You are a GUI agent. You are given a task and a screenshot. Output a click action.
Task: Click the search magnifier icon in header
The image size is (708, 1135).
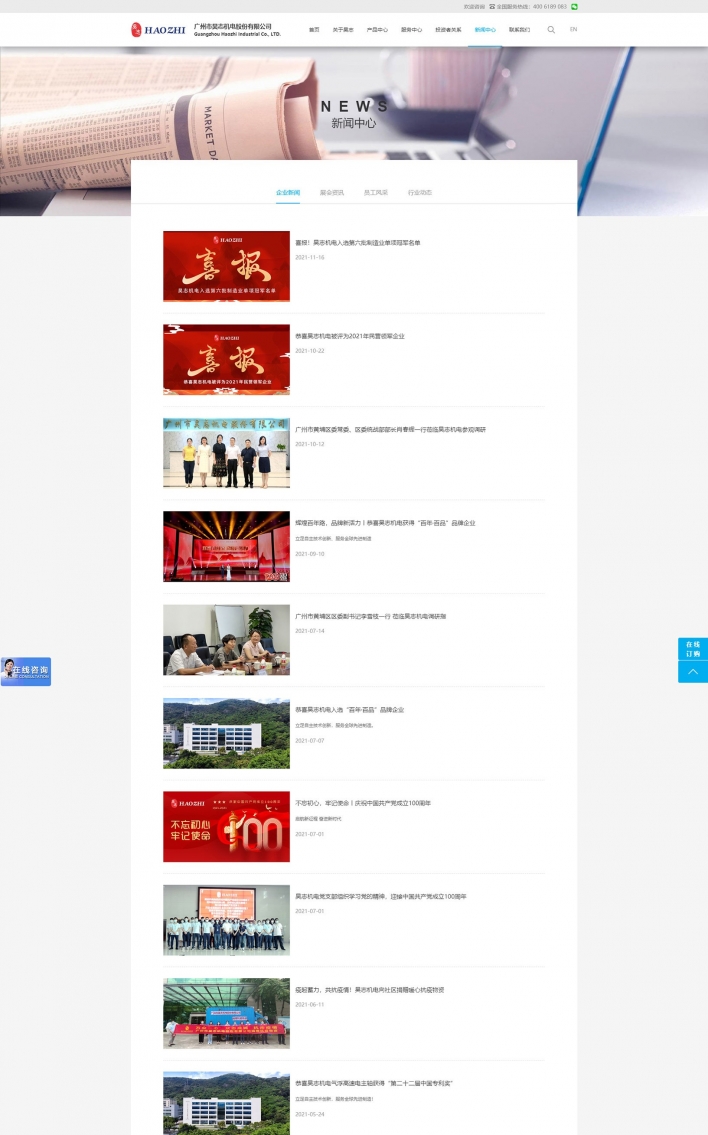coord(551,30)
